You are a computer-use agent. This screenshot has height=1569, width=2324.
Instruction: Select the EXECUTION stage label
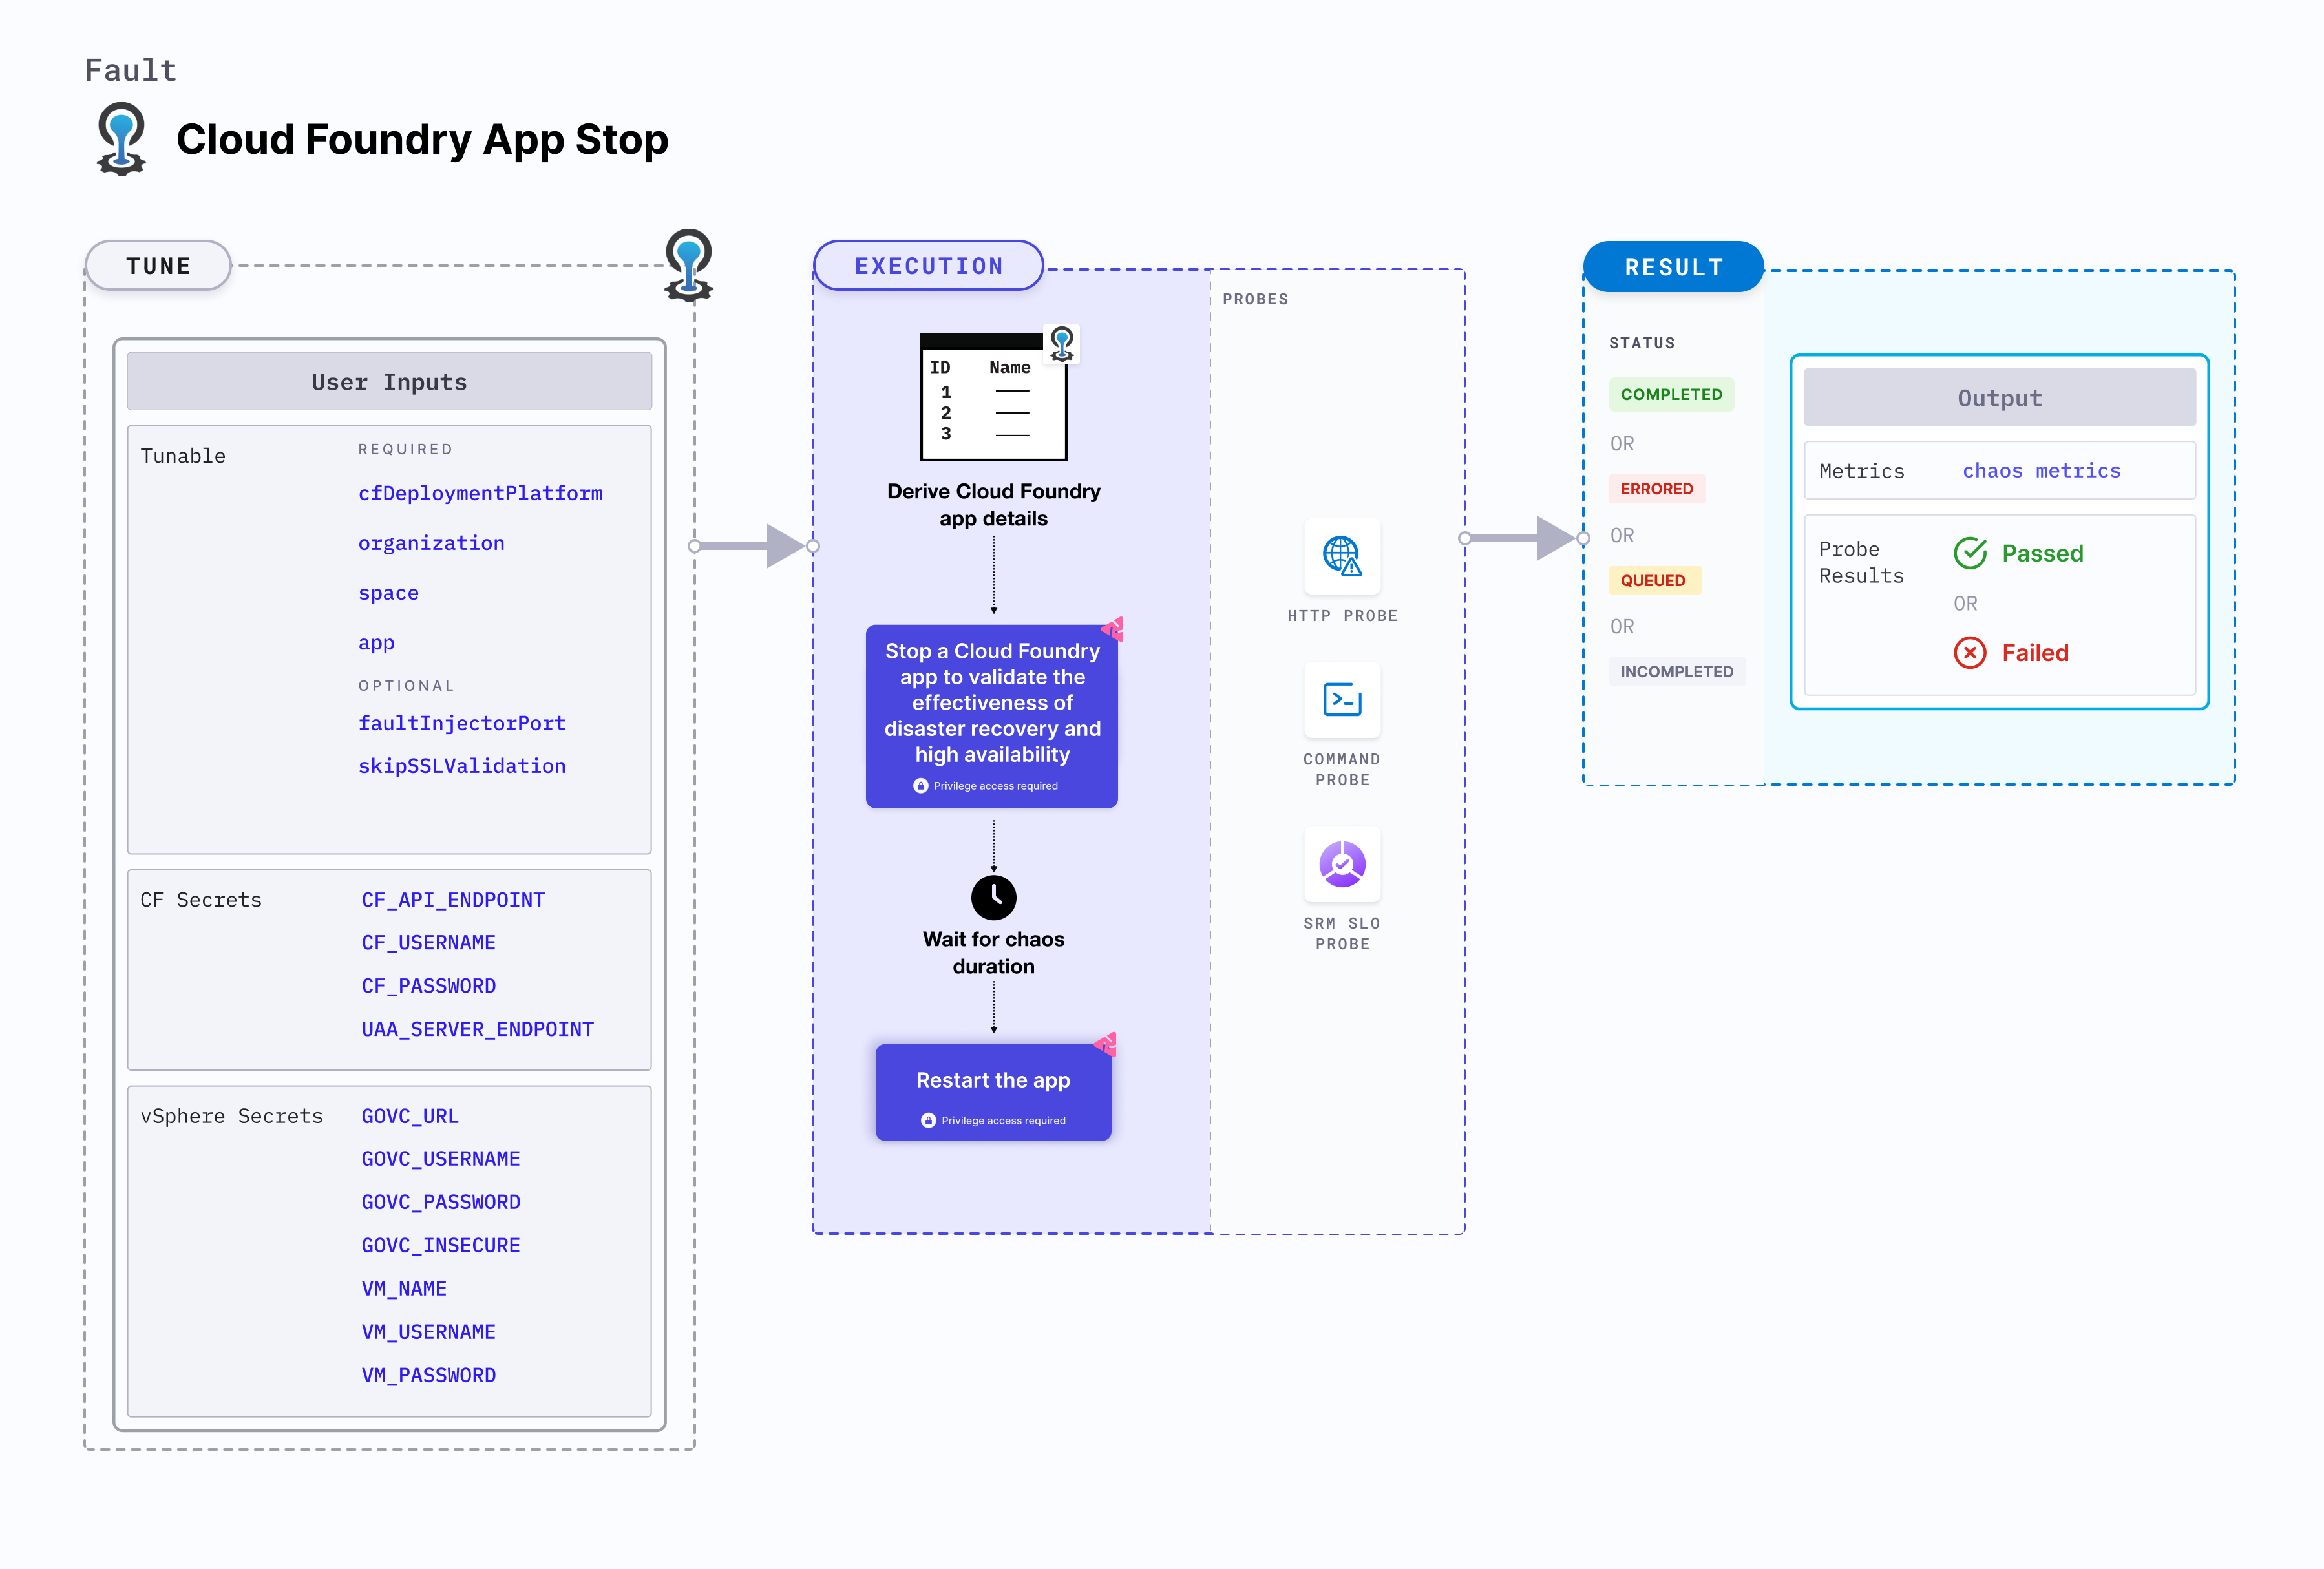(x=928, y=266)
